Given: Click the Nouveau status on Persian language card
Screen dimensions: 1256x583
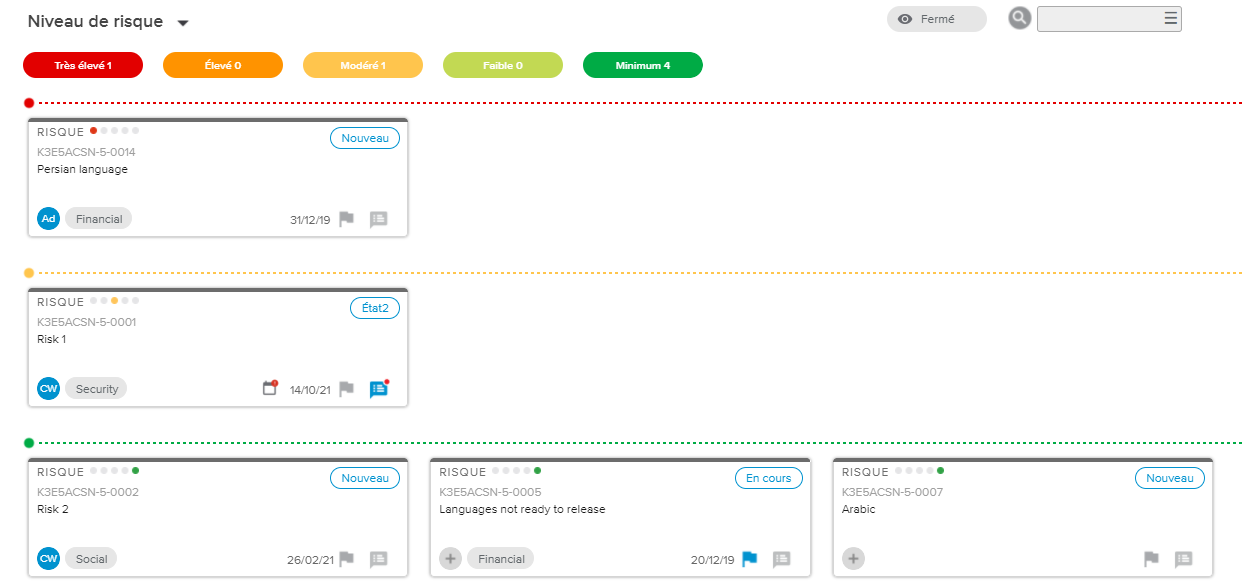Looking at the screenshot, I should 364,138.
